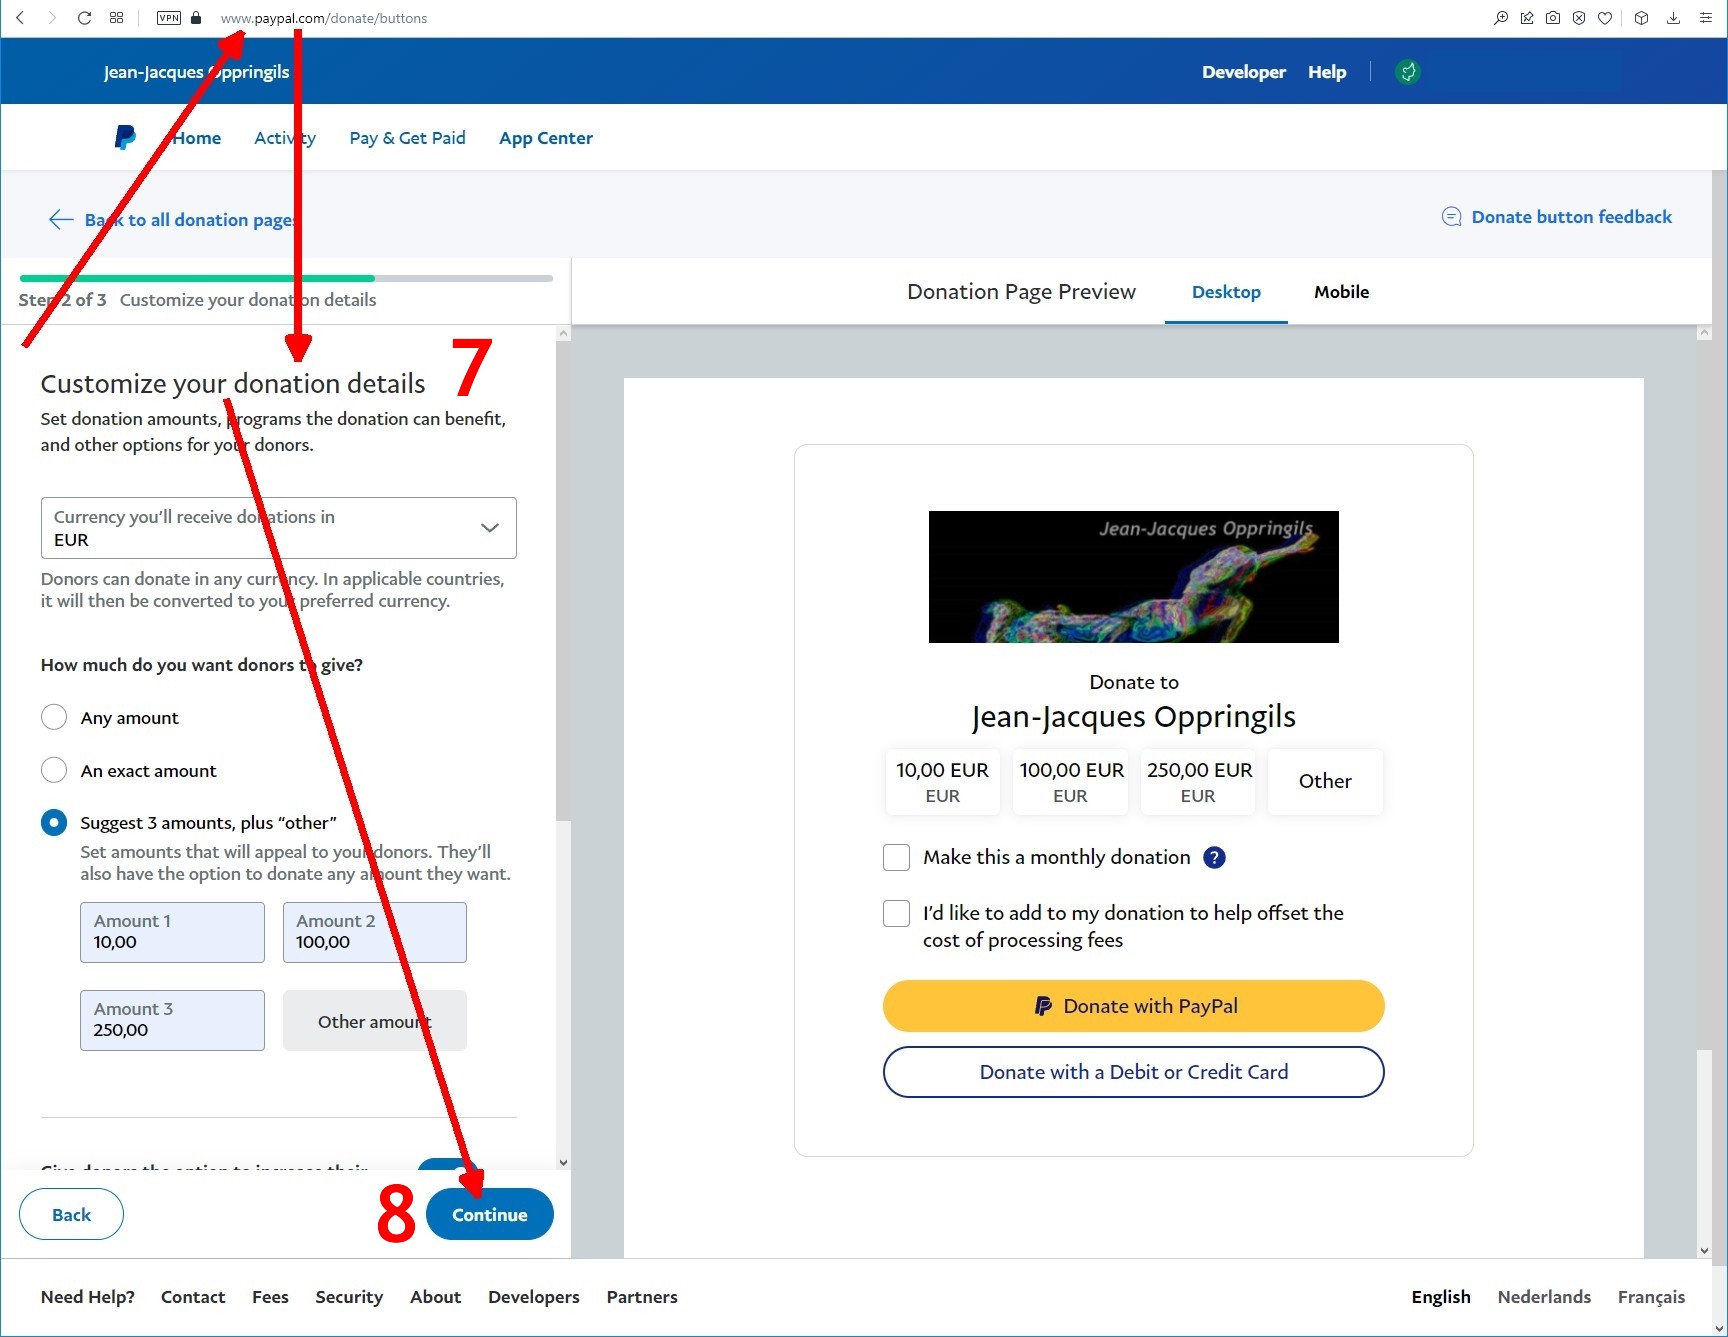Open the currency EUR dropdown
The image size is (1728, 1337).
pyautogui.click(x=279, y=528)
